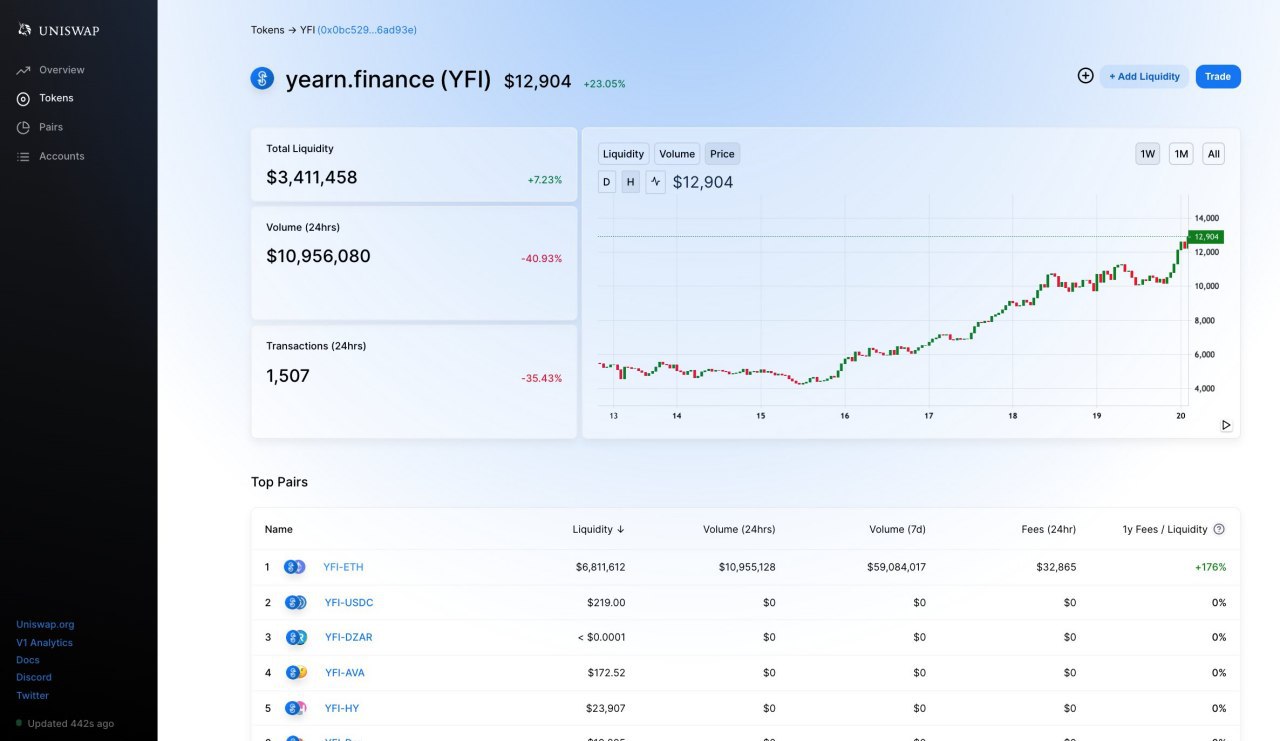Switch the chart to Volume
The width and height of the screenshot is (1280, 741).
point(677,154)
